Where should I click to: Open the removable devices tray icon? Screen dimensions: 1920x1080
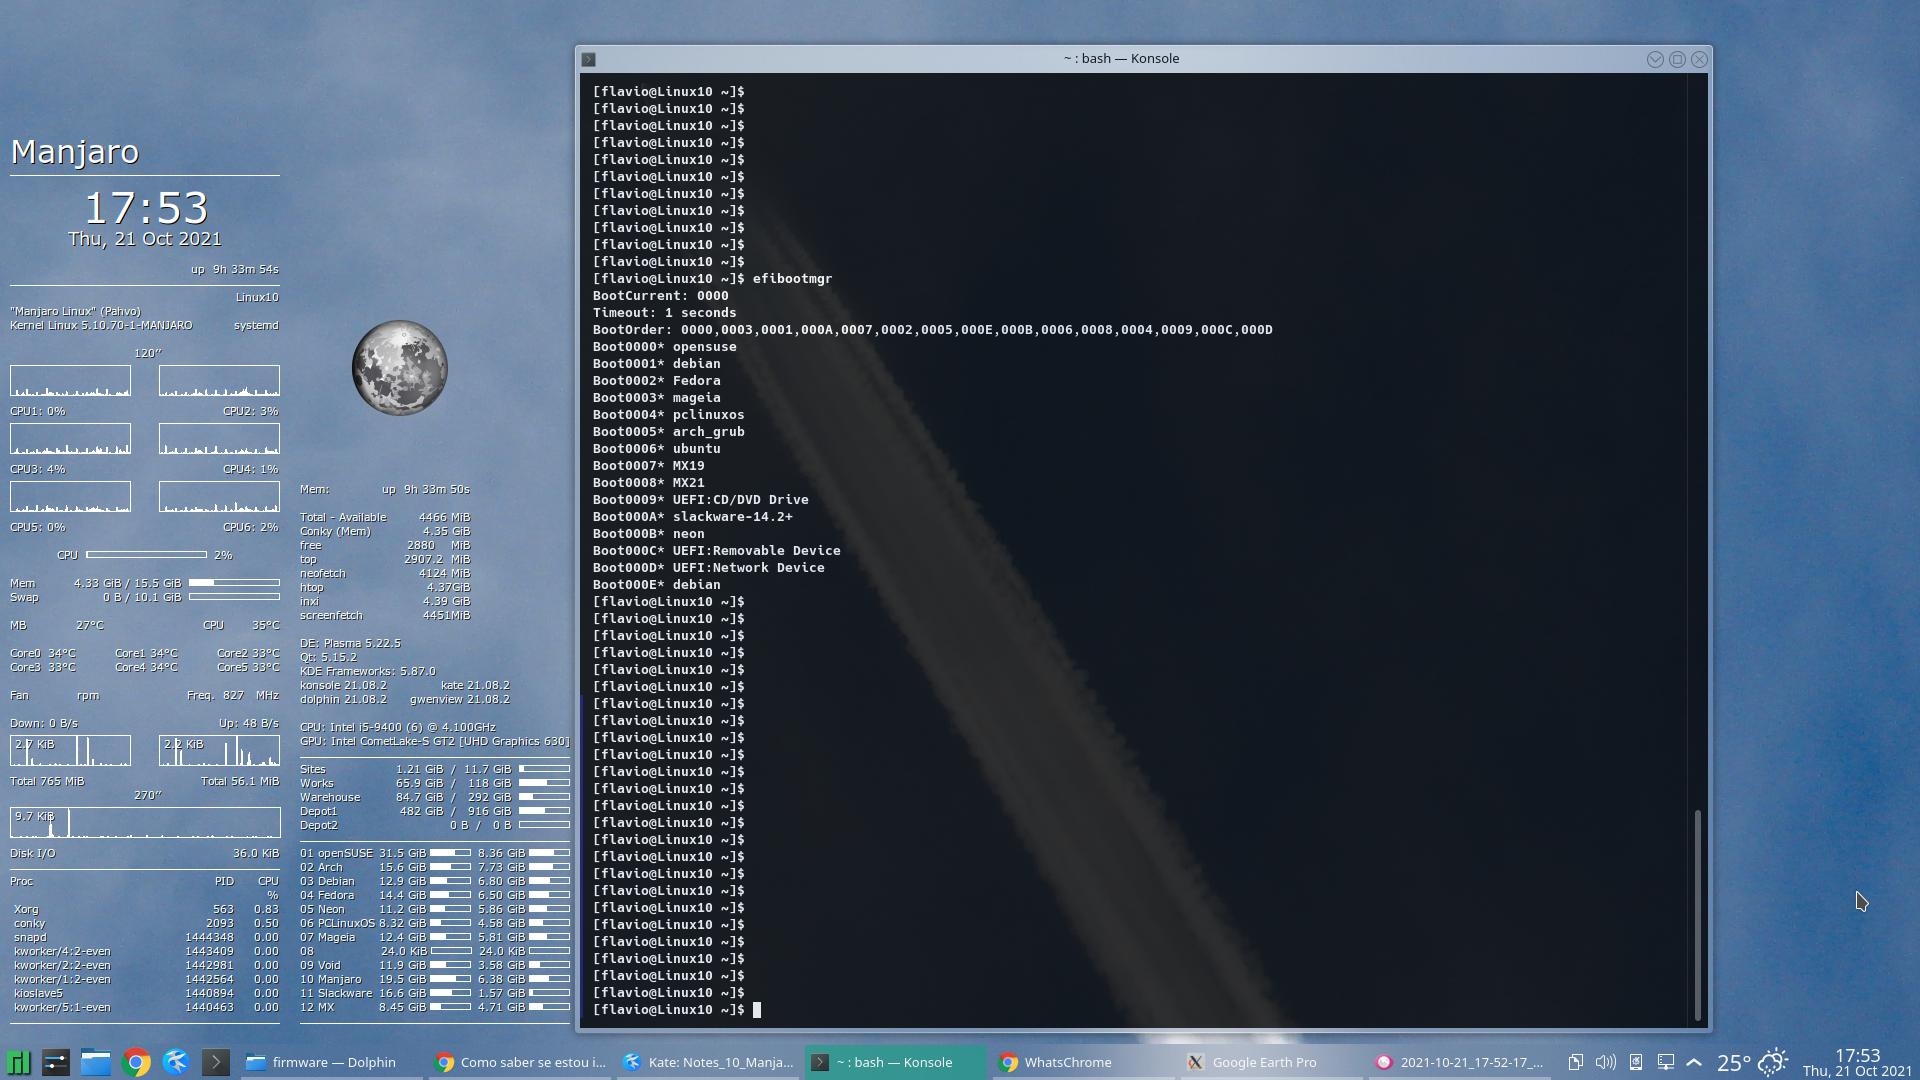1636,1062
